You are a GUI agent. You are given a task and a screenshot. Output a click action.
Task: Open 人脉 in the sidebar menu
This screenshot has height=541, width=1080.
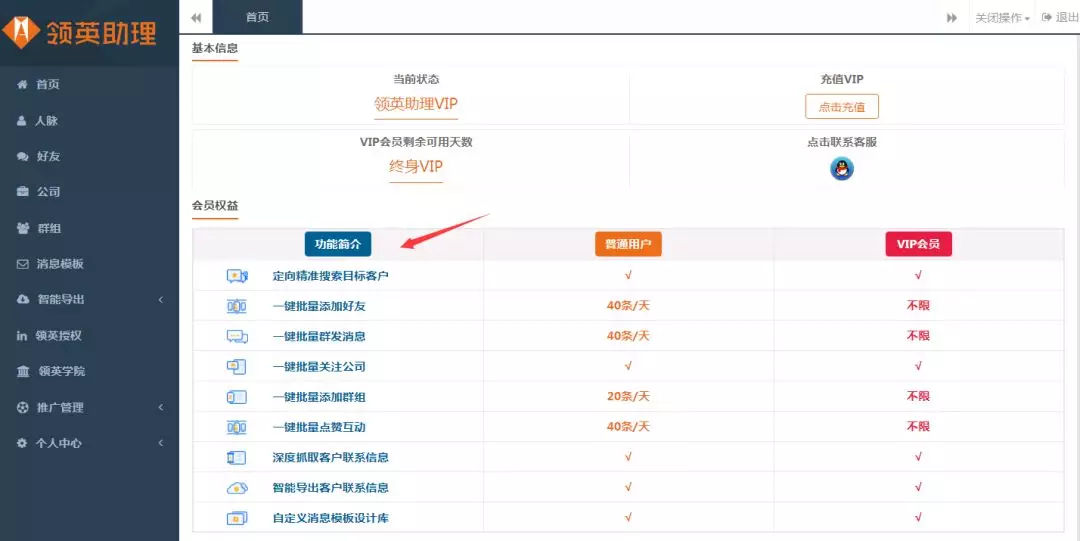[47, 121]
